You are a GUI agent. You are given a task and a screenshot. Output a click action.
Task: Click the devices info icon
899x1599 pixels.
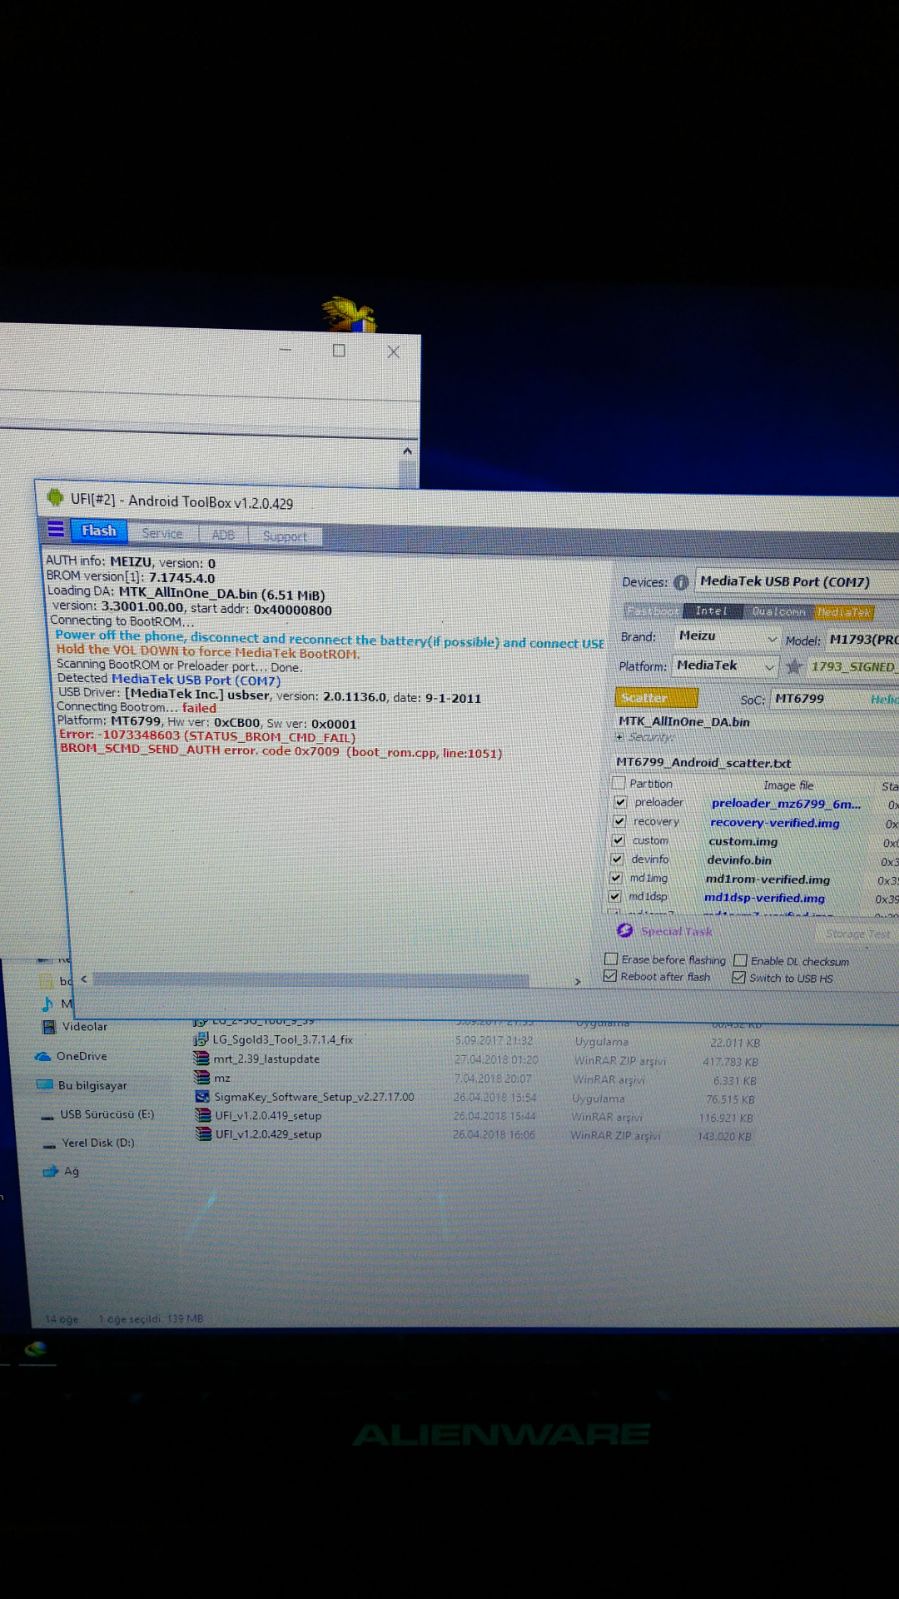tap(681, 582)
